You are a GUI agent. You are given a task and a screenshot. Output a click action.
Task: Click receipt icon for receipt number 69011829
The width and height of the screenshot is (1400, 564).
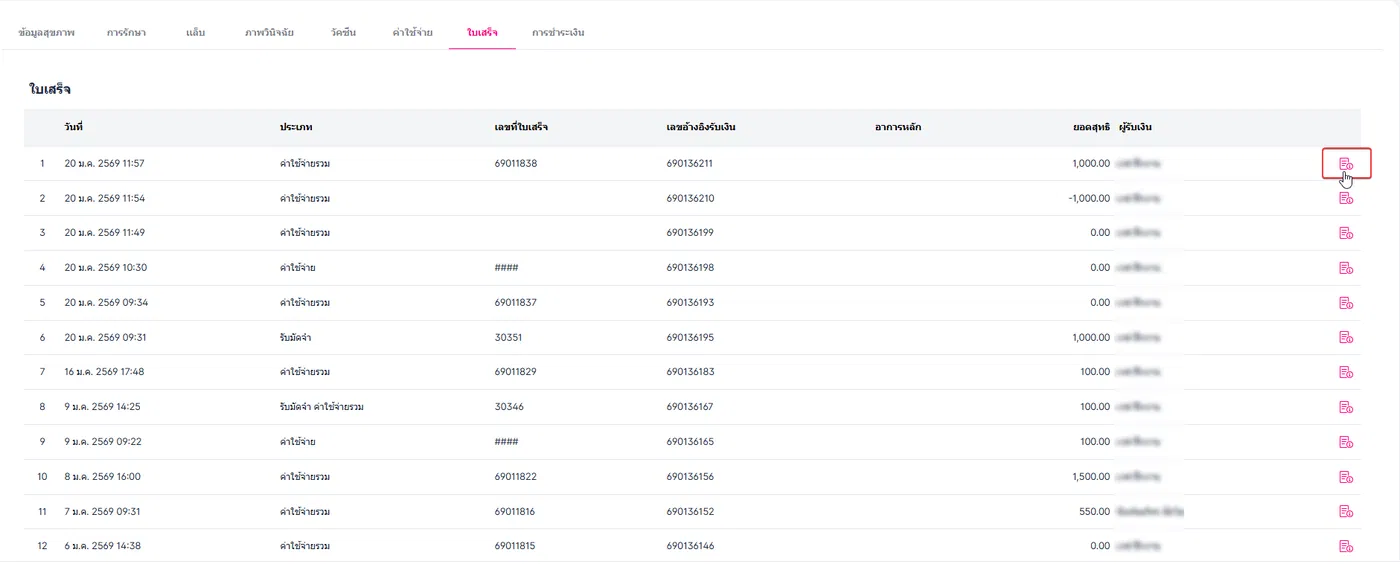pyautogui.click(x=1346, y=372)
